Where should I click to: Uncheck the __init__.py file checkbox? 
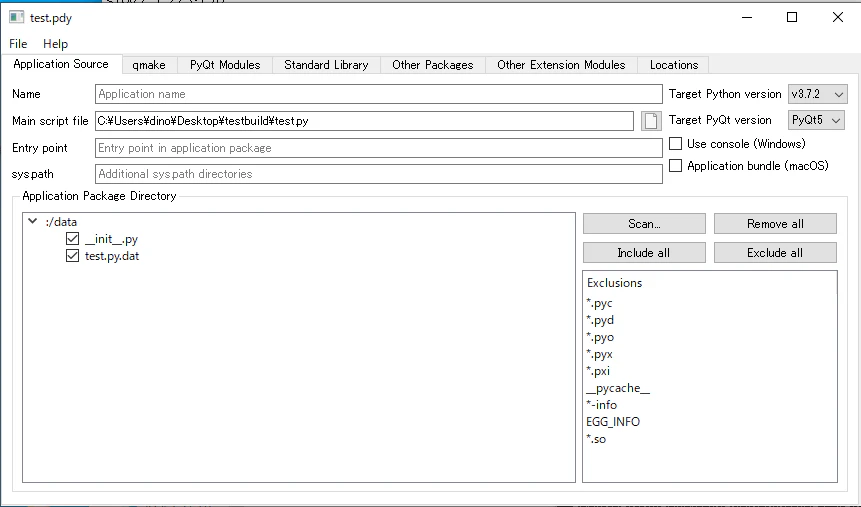click(x=72, y=238)
